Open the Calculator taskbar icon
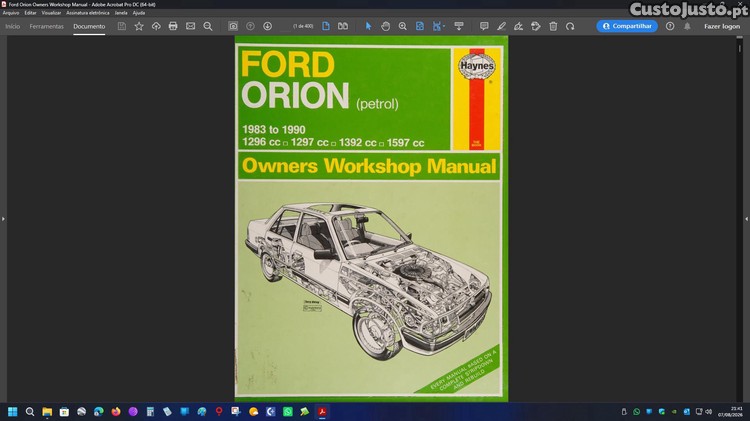 coord(150,411)
